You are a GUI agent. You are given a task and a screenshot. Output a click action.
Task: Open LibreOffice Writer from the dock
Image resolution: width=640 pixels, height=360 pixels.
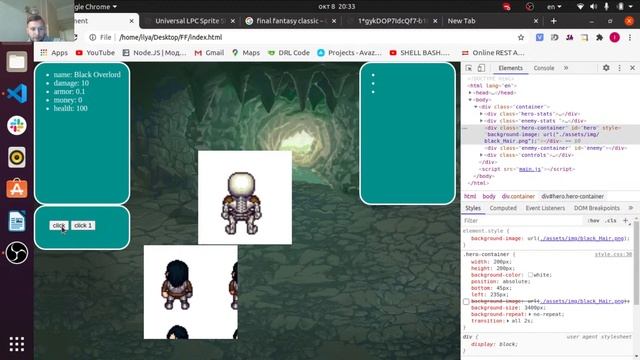(x=17, y=221)
